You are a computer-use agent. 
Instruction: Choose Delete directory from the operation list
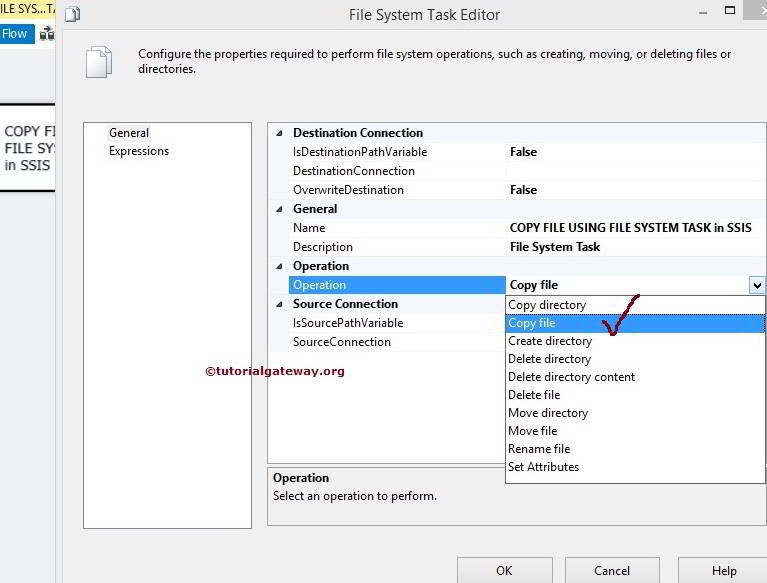635,359
